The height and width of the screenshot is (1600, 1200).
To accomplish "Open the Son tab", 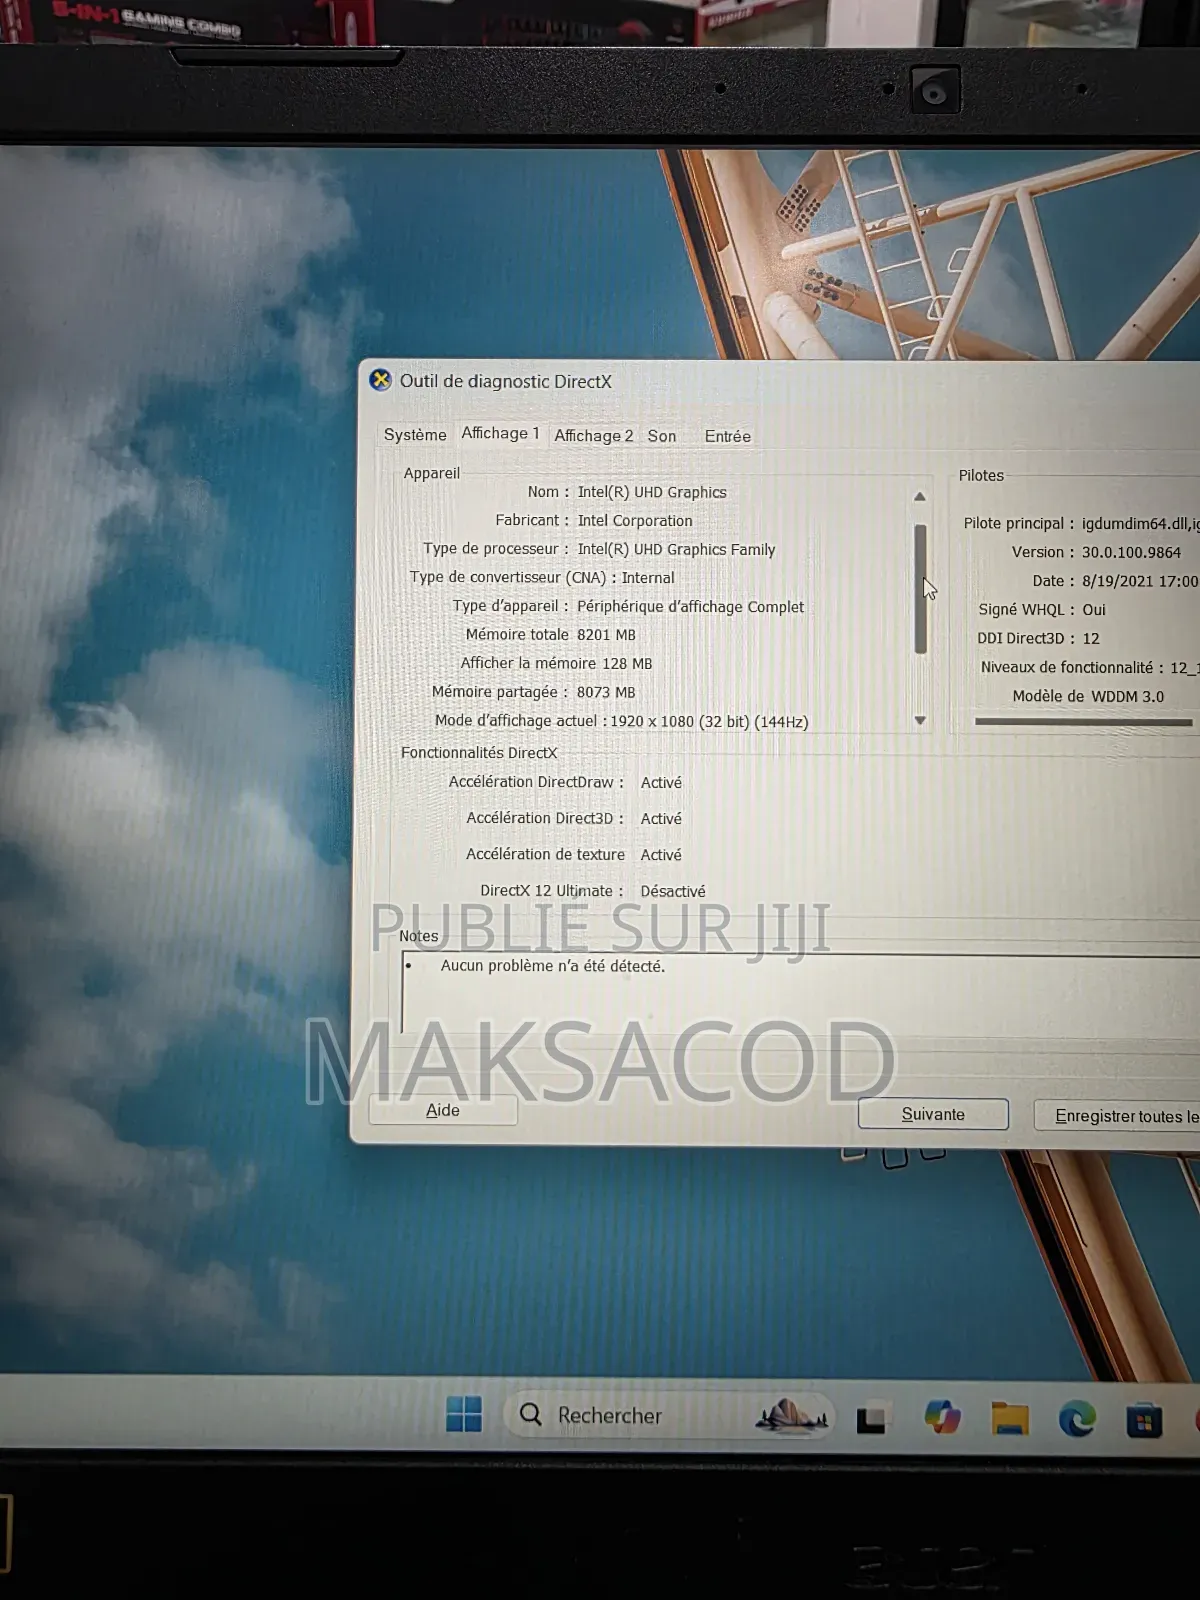I will click(661, 436).
